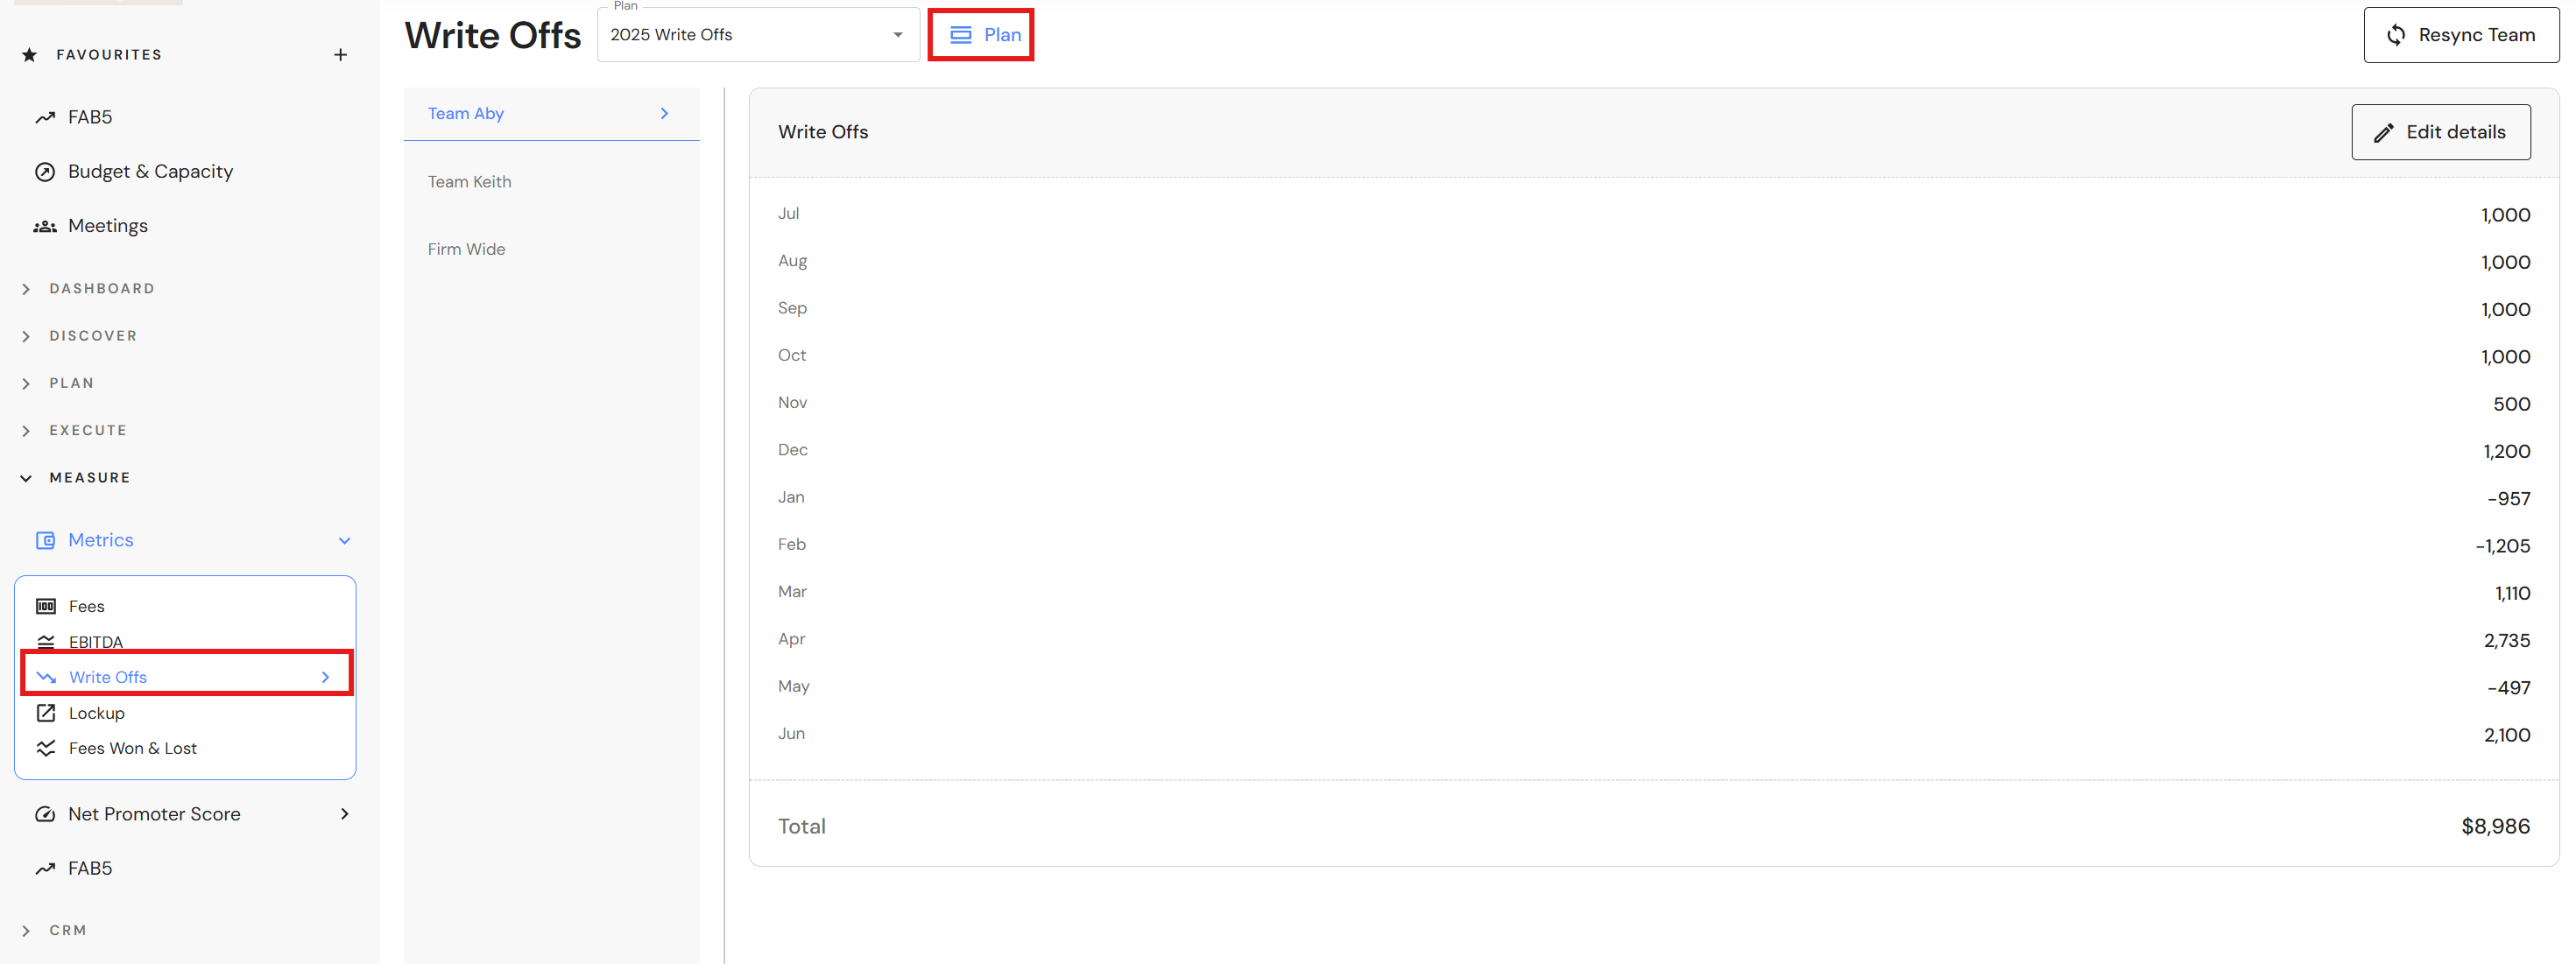Click the Budget & Capacity gauge icon
This screenshot has width=2576, height=964.
tap(45, 172)
